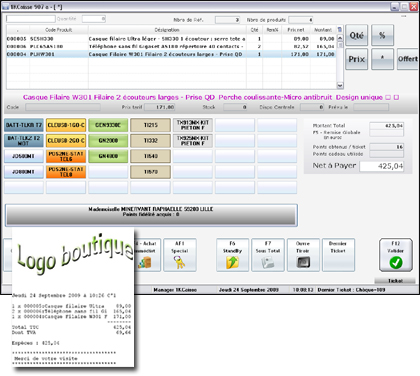Select the BAT-TLKZ T2 MOT shortcut
Screen dimensions: 420x376
tap(24, 141)
